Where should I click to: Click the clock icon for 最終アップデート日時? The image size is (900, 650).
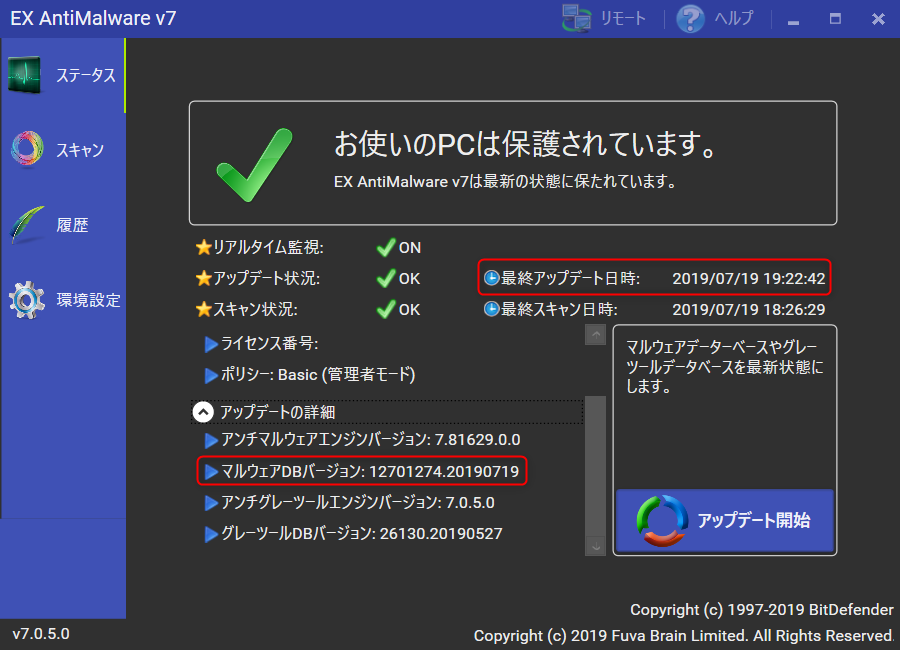point(491,278)
